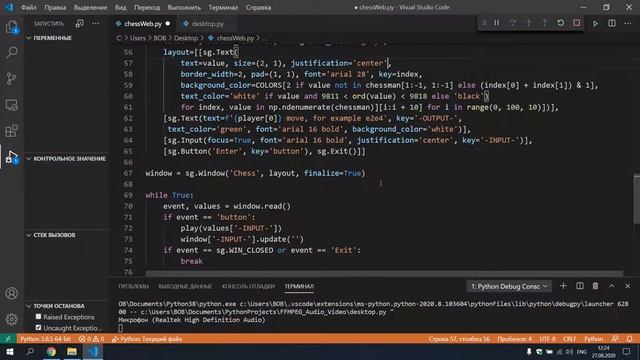The height and width of the screenshot is (360, 640).
Task: Maximize the panel size with chevron up
Action: click(611, 286)
